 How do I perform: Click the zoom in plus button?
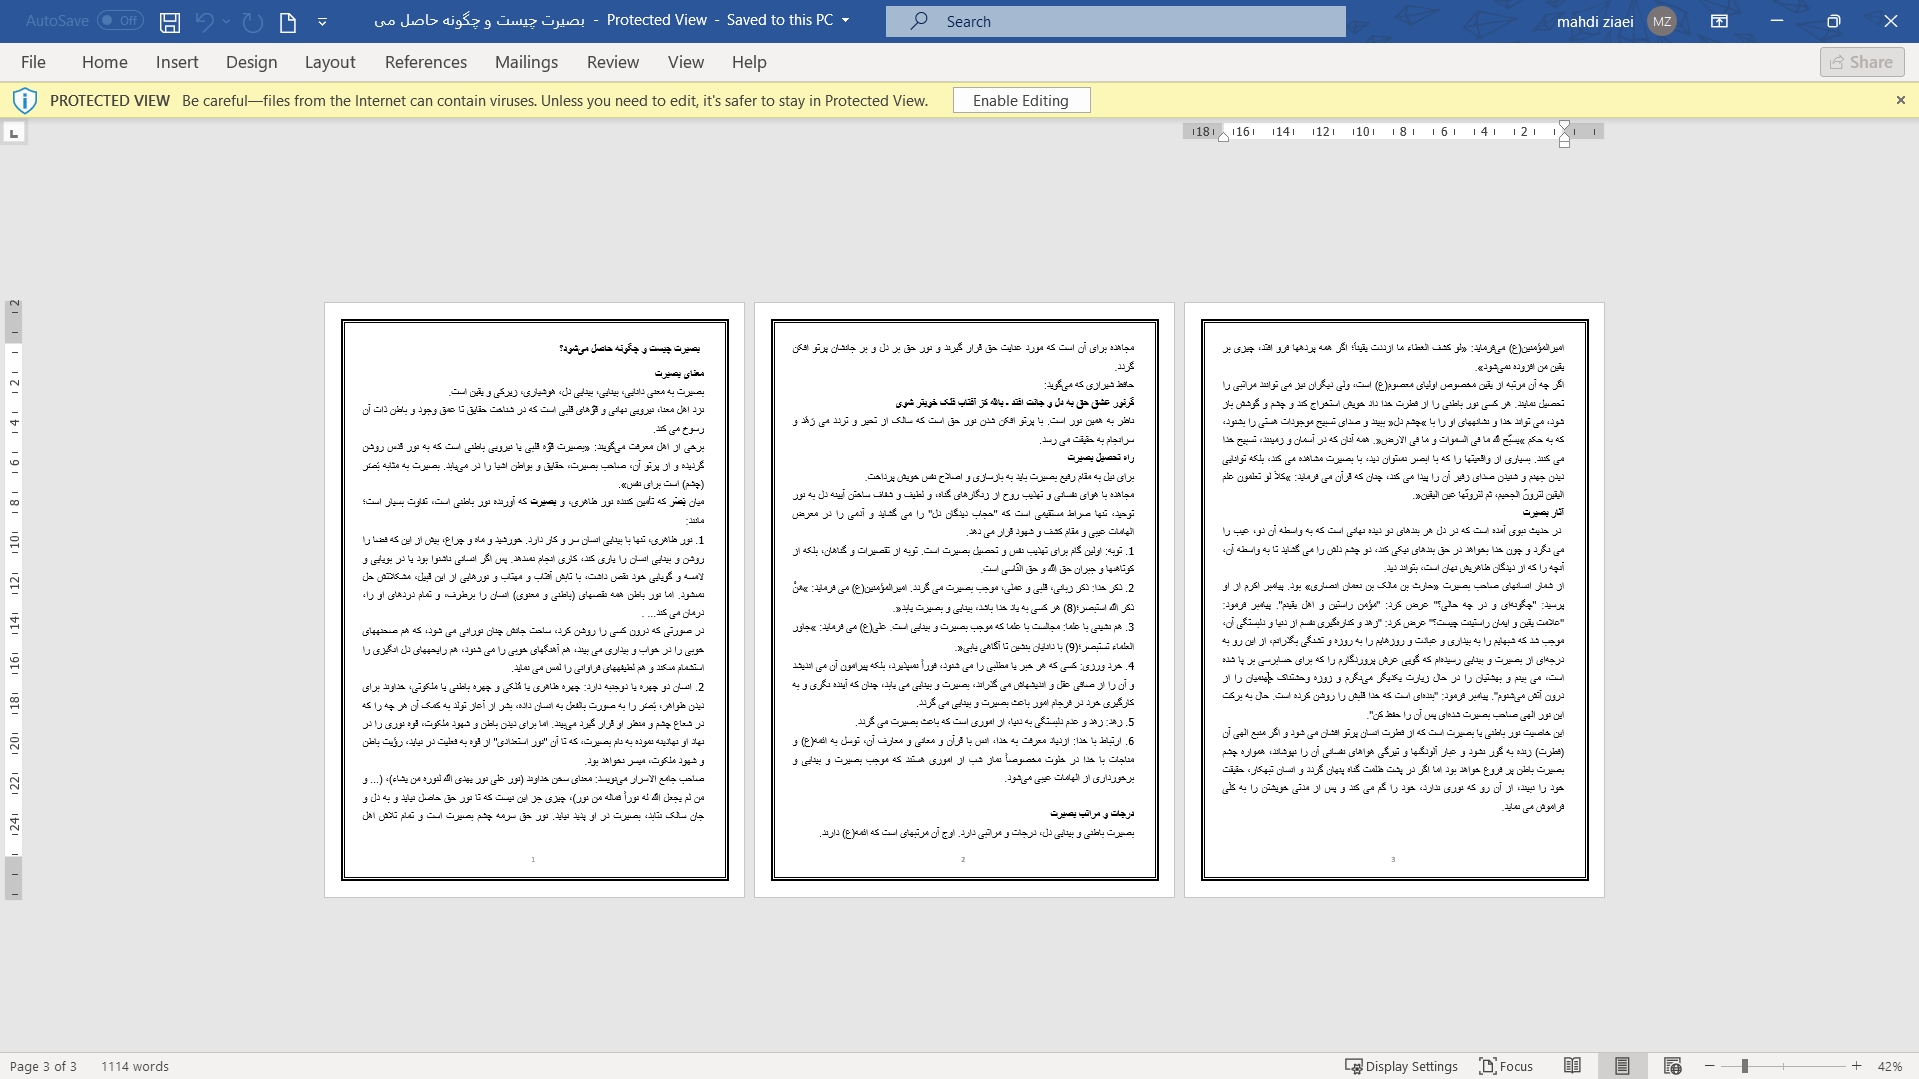point(1857,1066)
